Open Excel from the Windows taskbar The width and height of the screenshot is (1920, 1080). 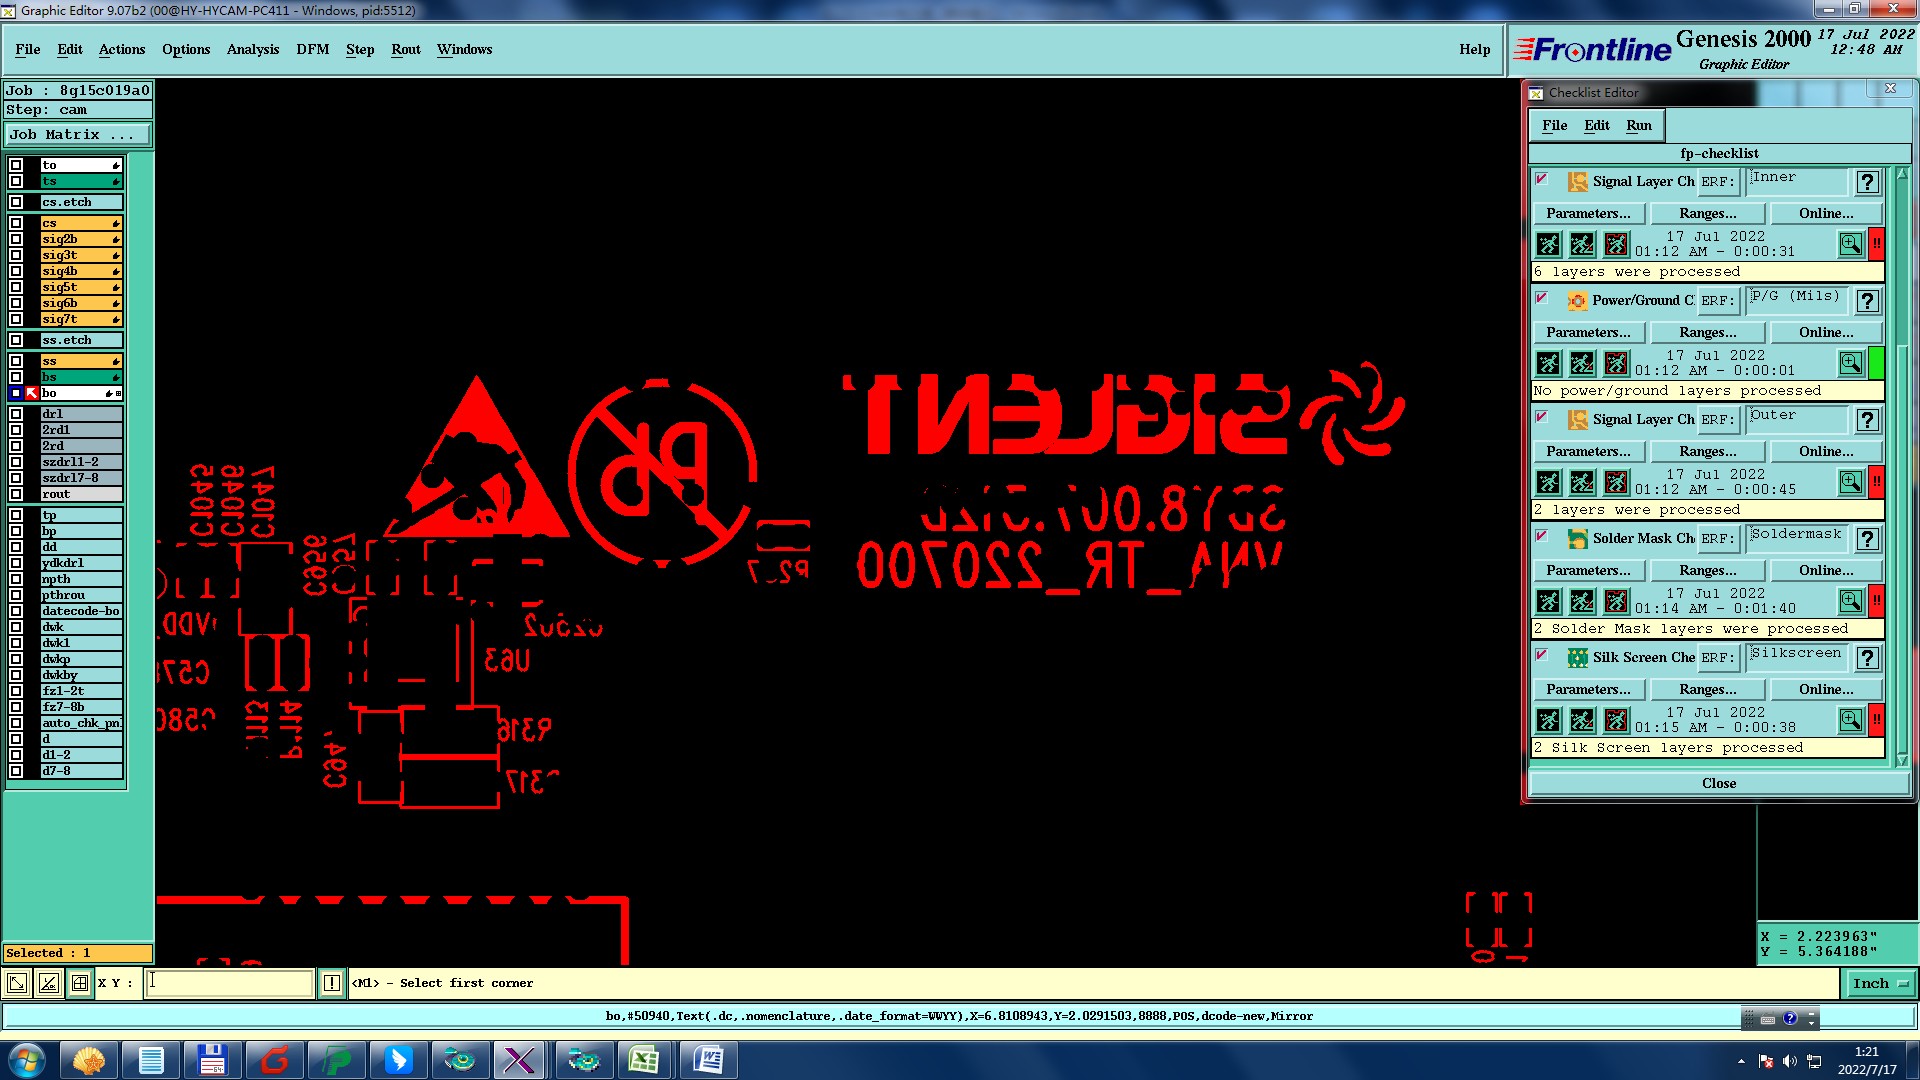644,1060
